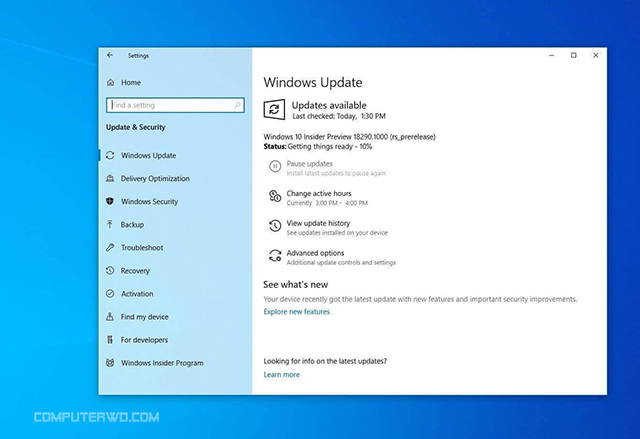Click the back arrow in Settings
Screen dimensions: 640x439
pos(110,55)
